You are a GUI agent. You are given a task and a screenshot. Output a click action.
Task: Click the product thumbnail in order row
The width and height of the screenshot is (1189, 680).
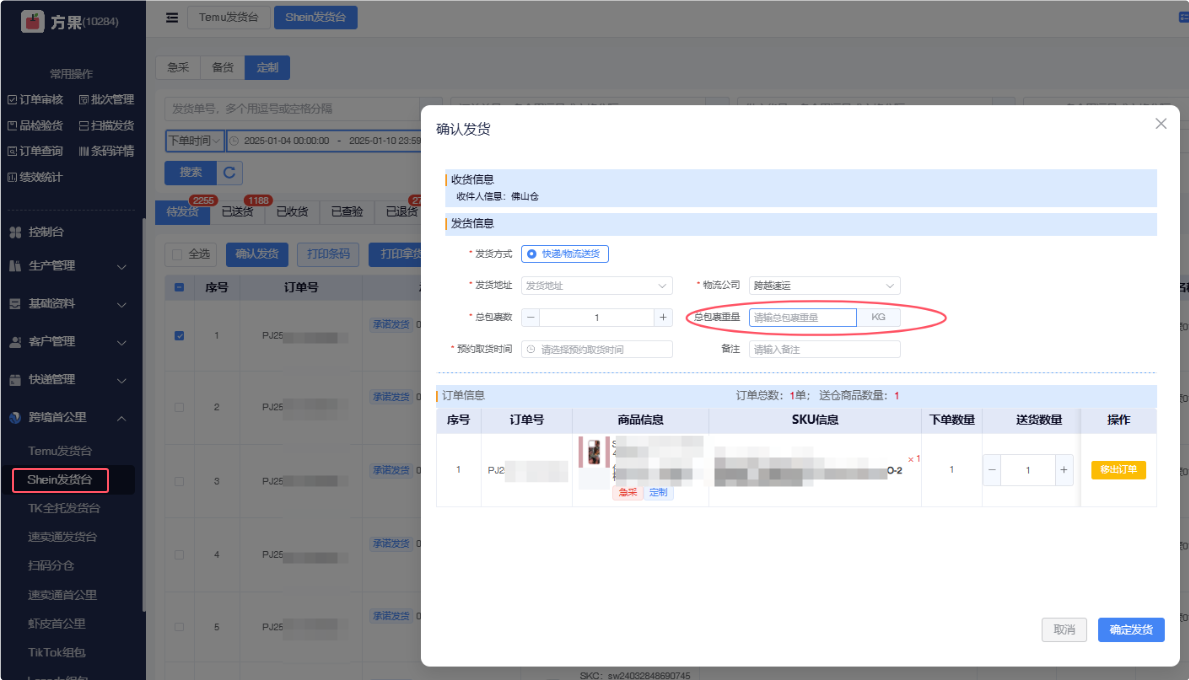point(594,451)
